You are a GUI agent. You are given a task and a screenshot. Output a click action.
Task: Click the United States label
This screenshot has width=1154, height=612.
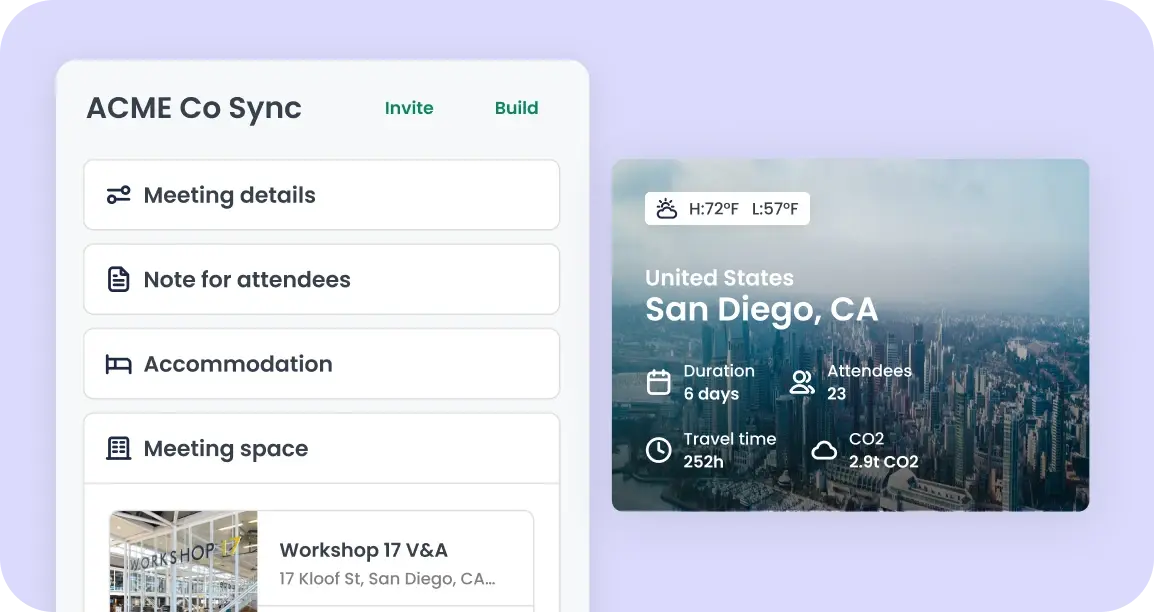pos(720,278)
